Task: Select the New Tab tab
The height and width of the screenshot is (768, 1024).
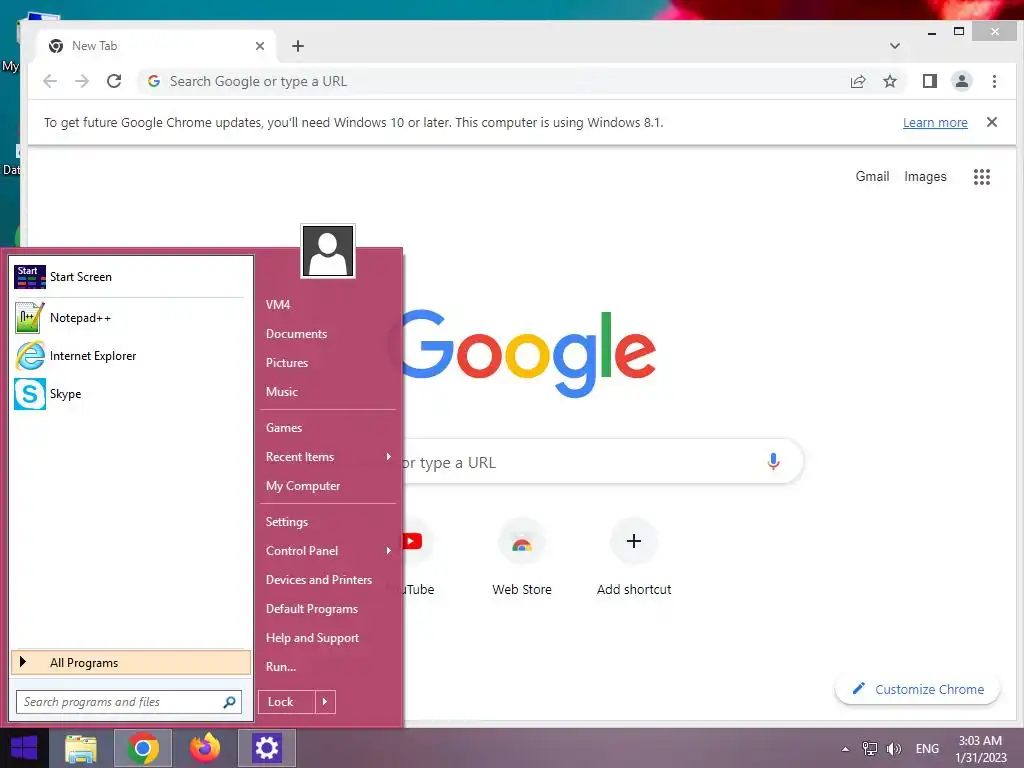Action: pos(155,46)
